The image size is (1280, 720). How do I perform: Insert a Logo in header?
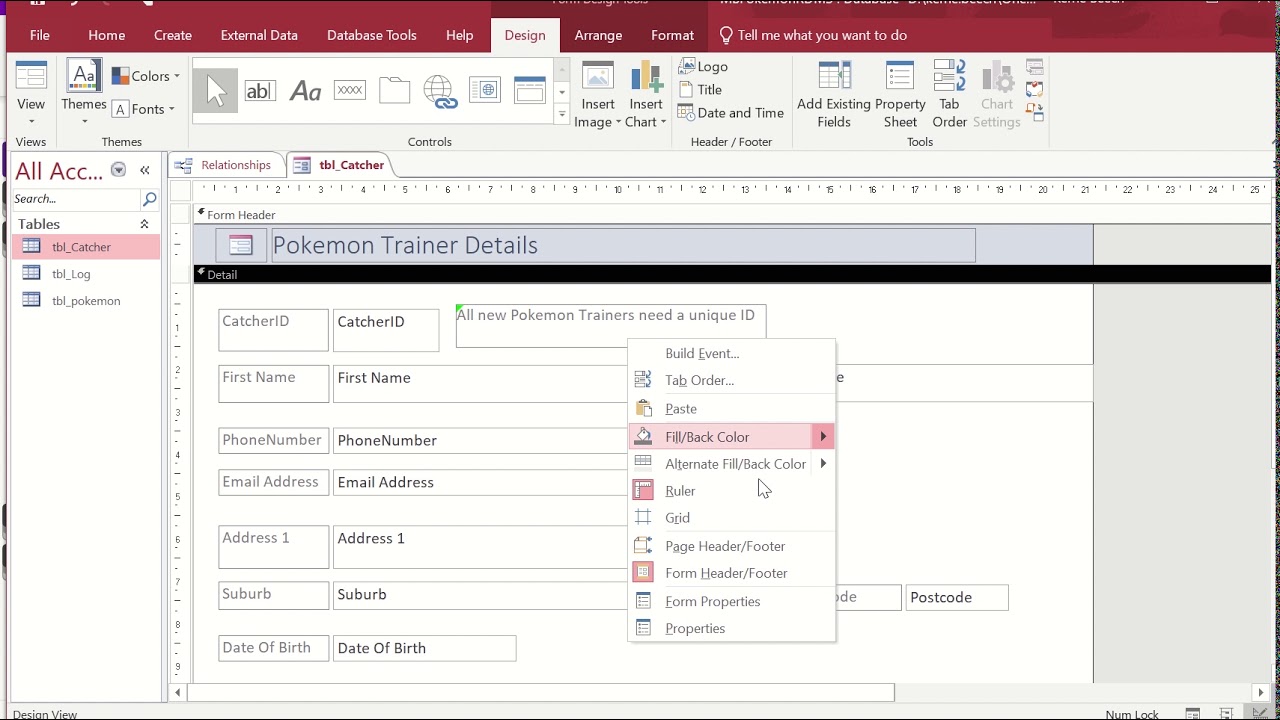coord(703,66)
